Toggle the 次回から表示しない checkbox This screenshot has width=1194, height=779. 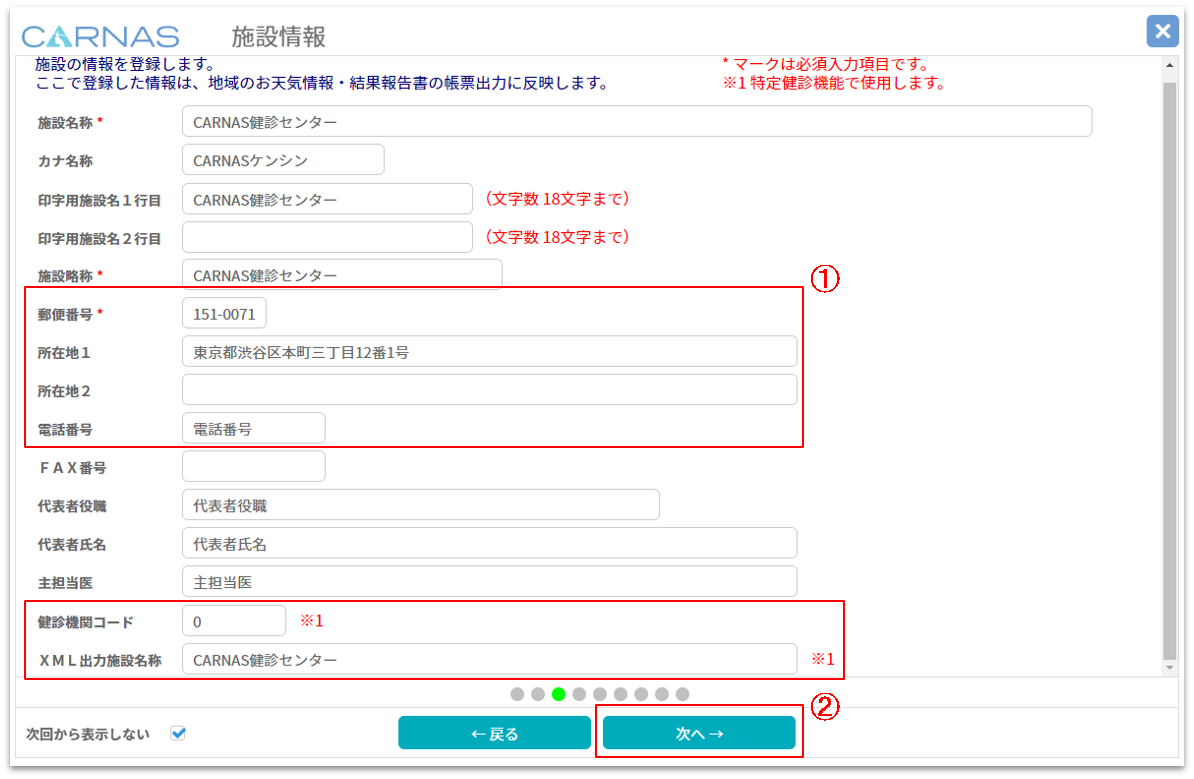(x=178, y=733)
